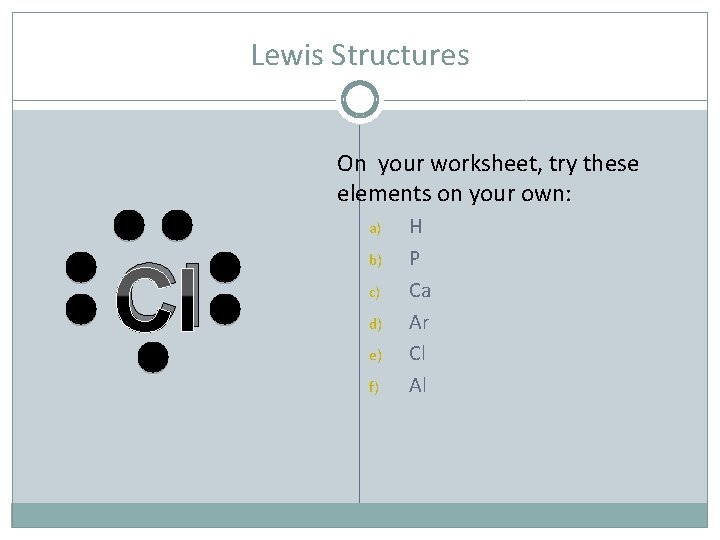The width and height of the screenshot is (720, 540).
Task: Click the lower dot right of Cl
Action: (x=226, y=308)
